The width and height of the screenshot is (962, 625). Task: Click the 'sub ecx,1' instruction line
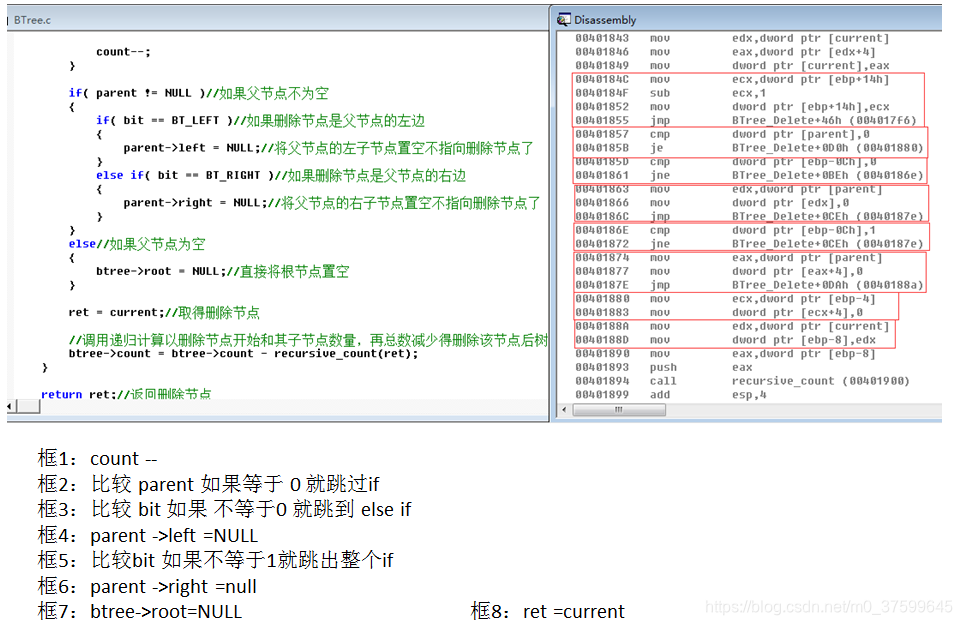coord(671,93)
